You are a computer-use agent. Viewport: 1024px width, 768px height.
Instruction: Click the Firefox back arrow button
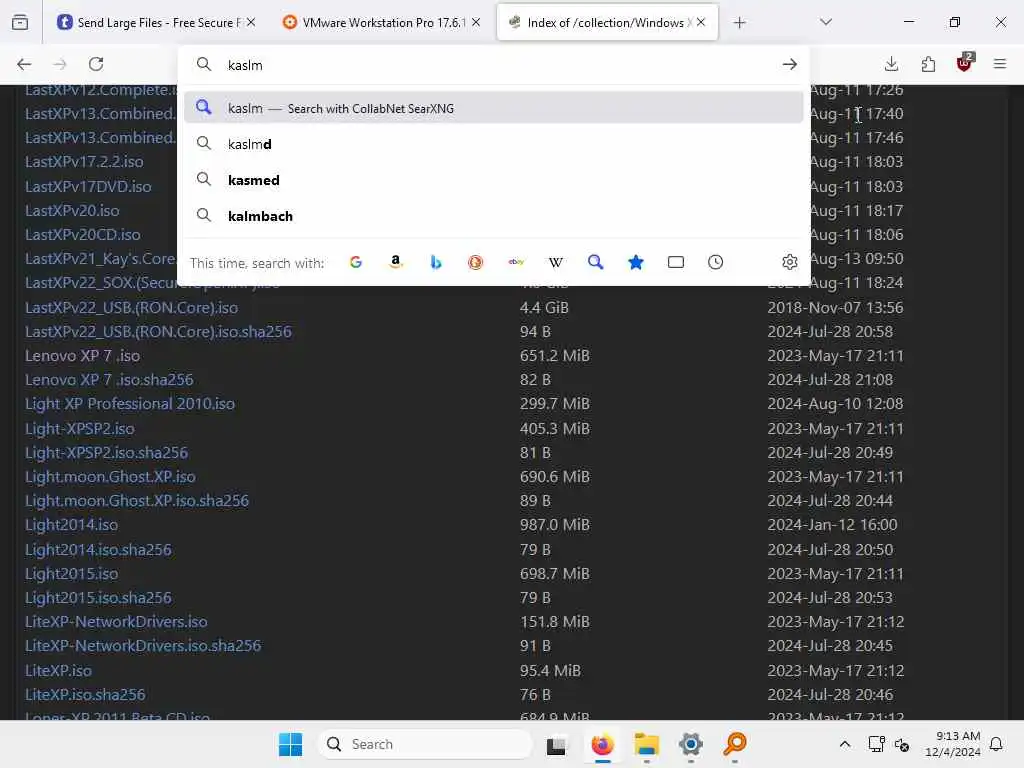click(24, 64)
